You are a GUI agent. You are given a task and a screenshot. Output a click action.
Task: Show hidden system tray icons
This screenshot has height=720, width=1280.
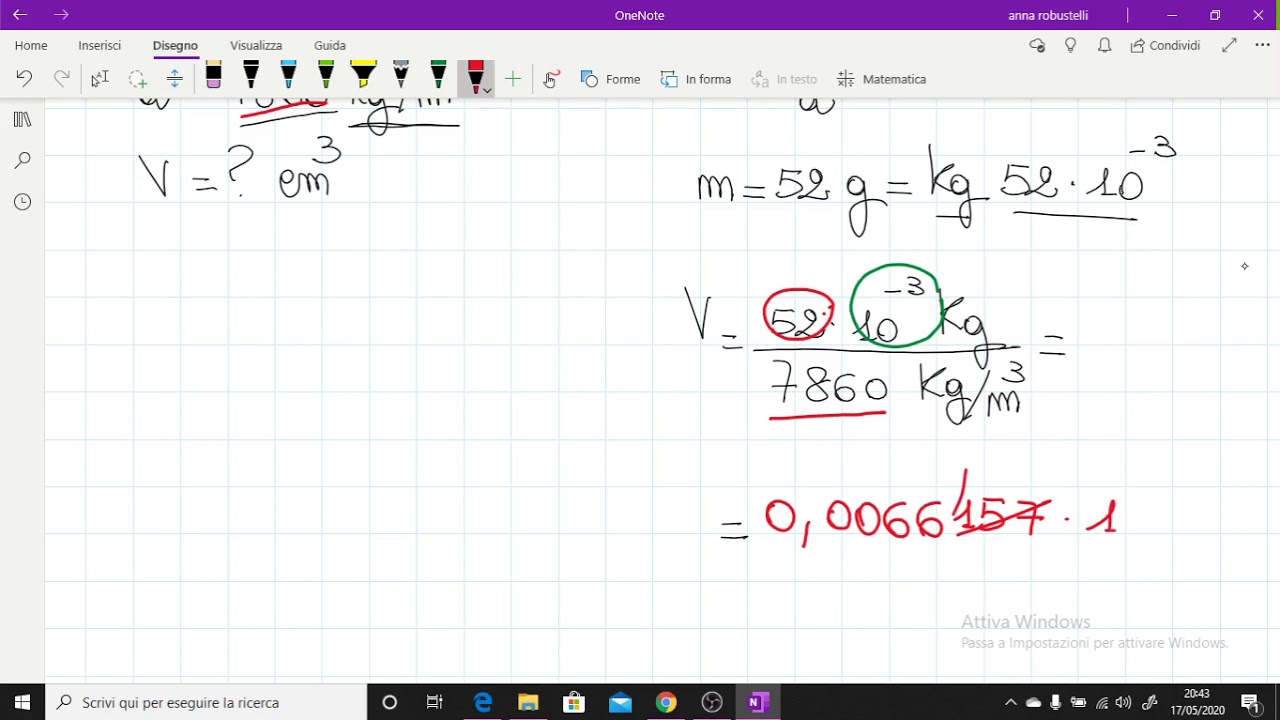tap(1011, 702)
